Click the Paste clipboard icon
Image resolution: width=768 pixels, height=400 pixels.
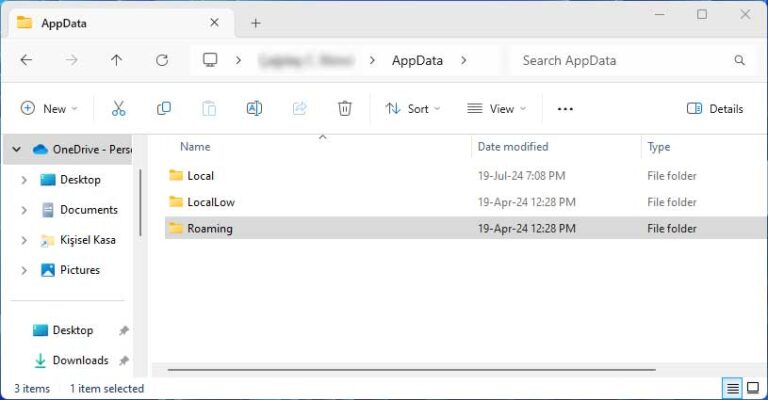tap(209, 108)
